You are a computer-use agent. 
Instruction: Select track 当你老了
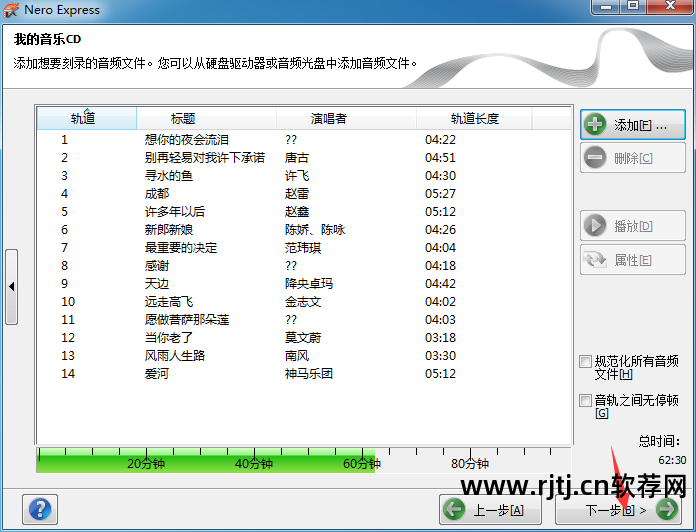(x=169, y=338)
